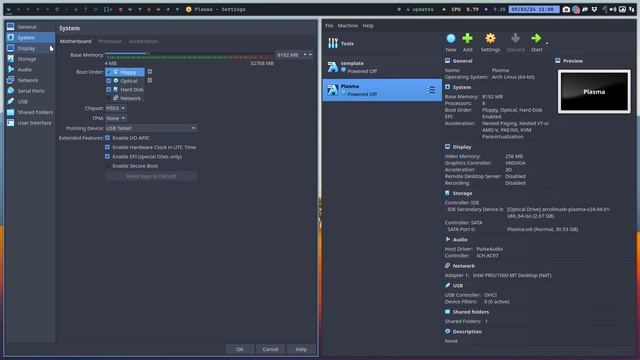This screenshot has width=640, height=360.
Task: Open TPM dropdown
Action: (116, 118)
